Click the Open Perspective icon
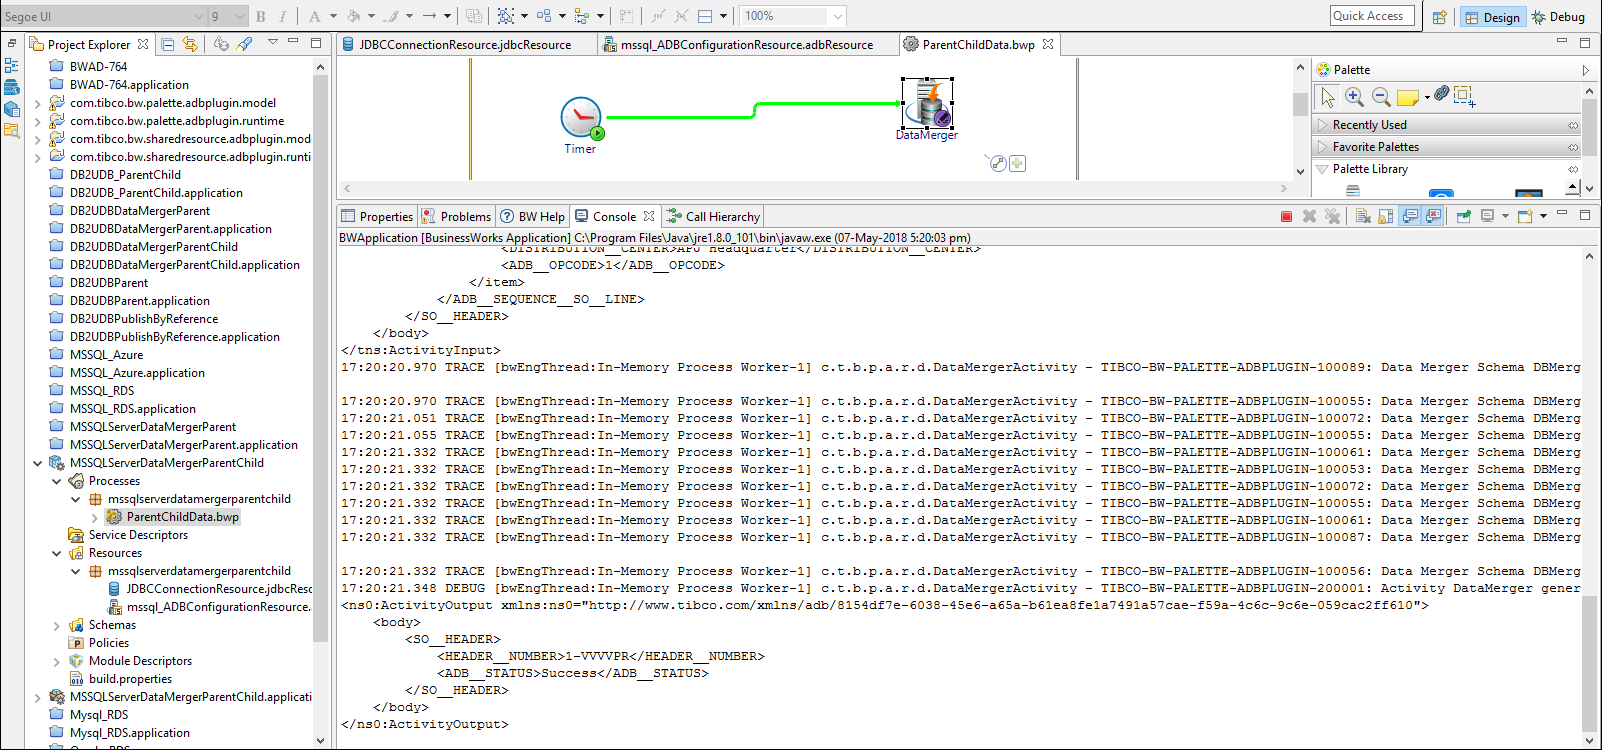Viewport: 1602px width, 750px height. [x=1439, y=17]
